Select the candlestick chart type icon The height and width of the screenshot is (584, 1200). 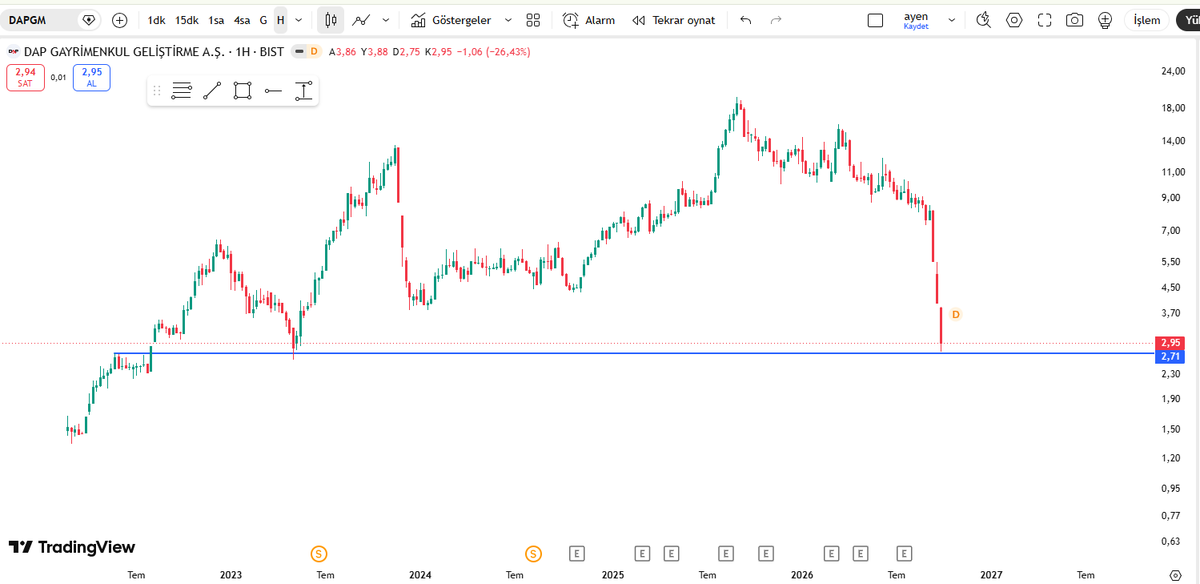pos(332,20)
